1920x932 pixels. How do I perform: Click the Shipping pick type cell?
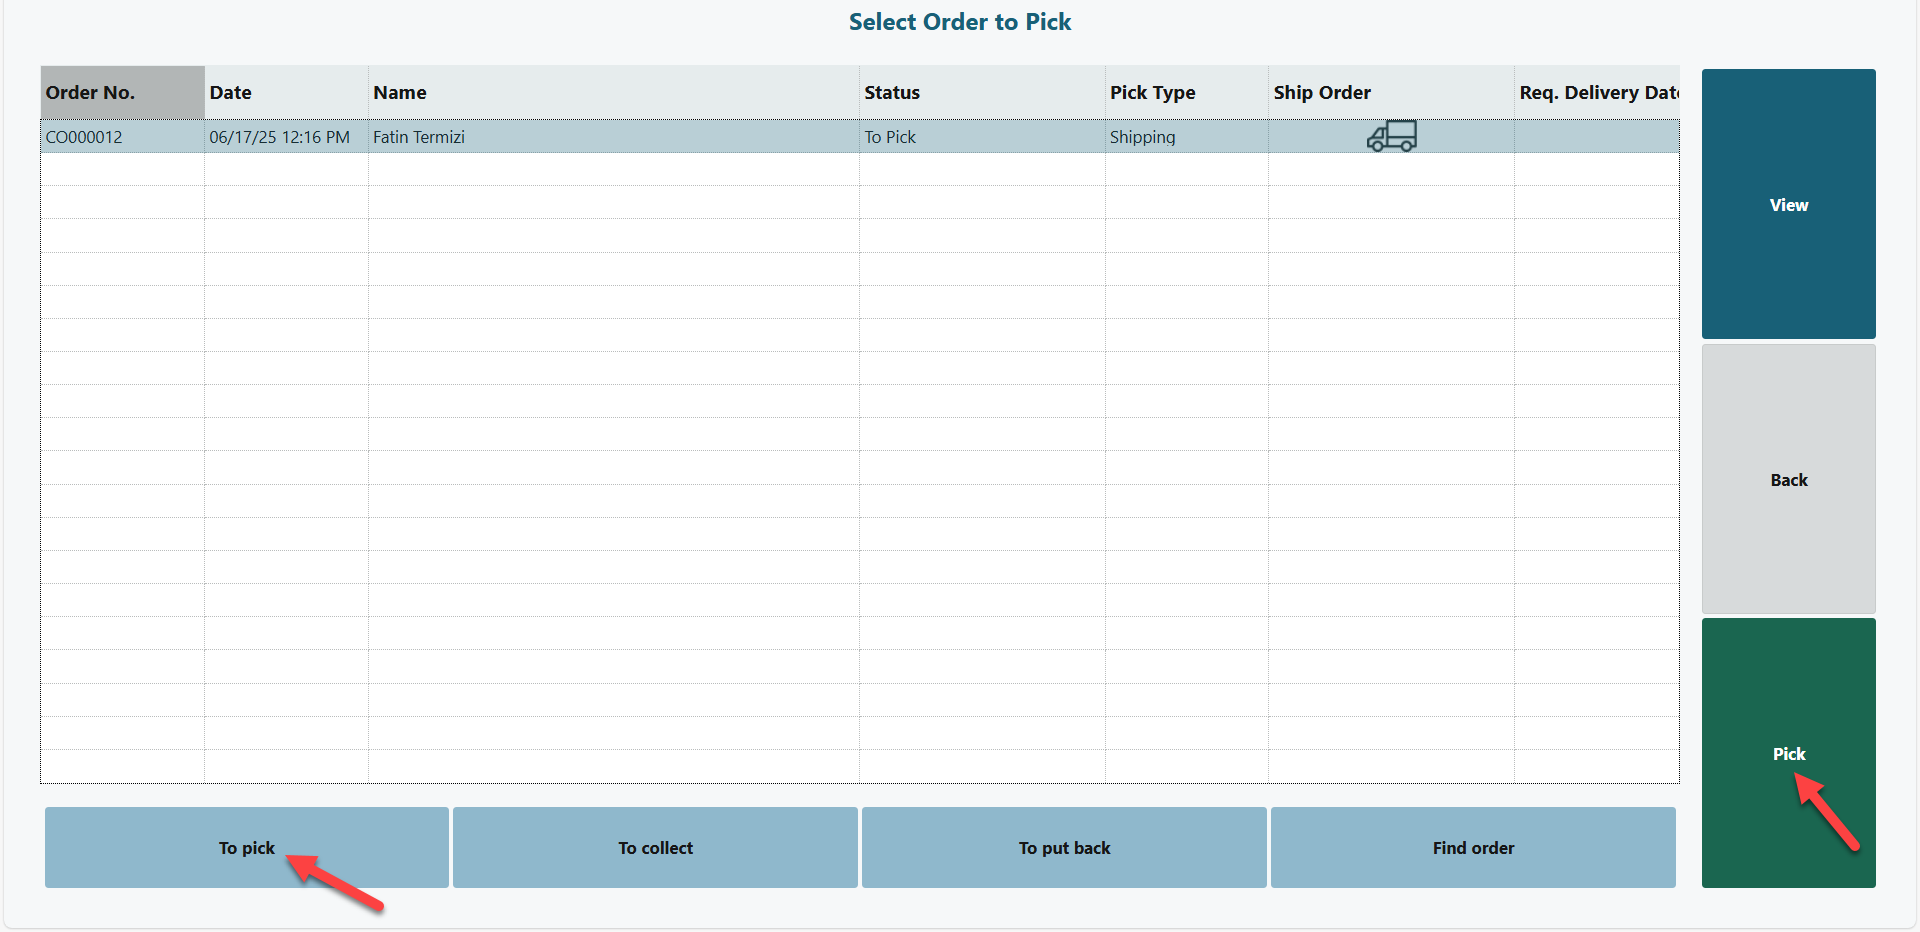point(1142,137)
